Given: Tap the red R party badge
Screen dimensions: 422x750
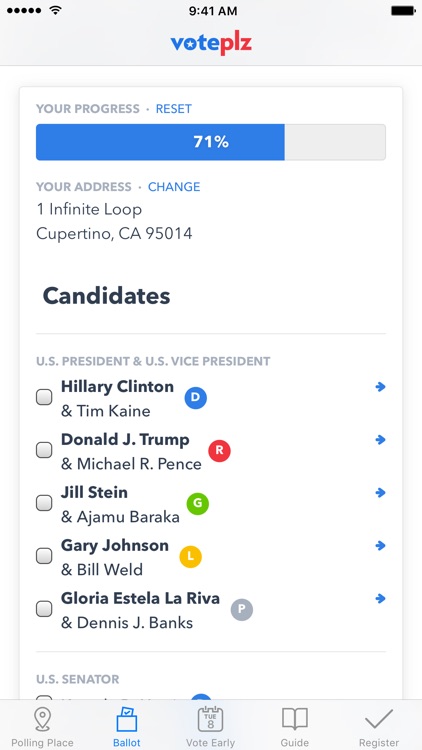Looking at the screenshot, I should coord(219,451).
